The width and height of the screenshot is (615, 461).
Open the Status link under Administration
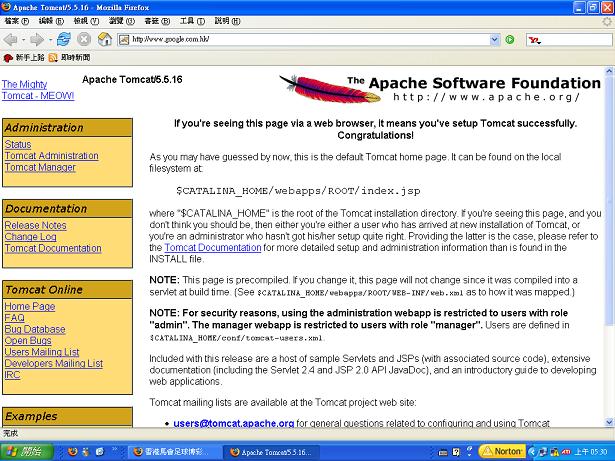[18, 144]
